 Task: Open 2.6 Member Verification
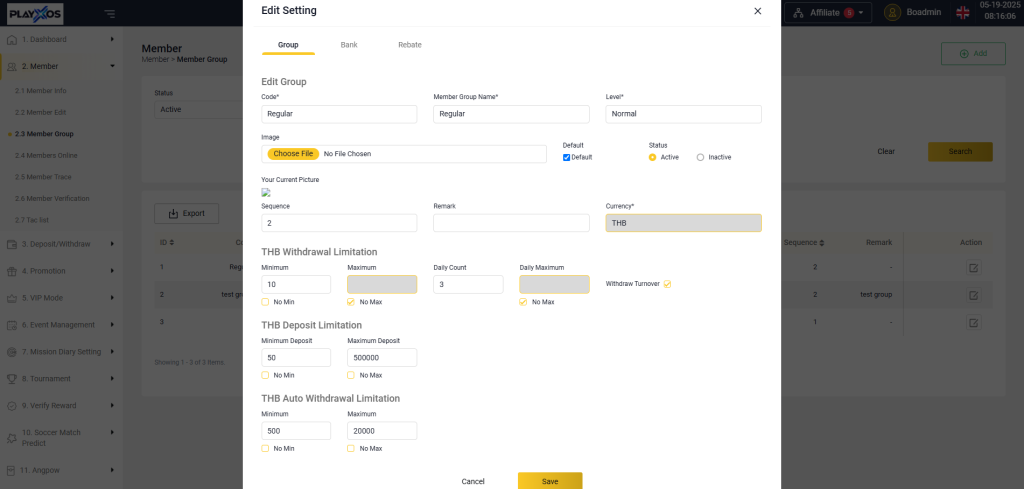(52, 198)
